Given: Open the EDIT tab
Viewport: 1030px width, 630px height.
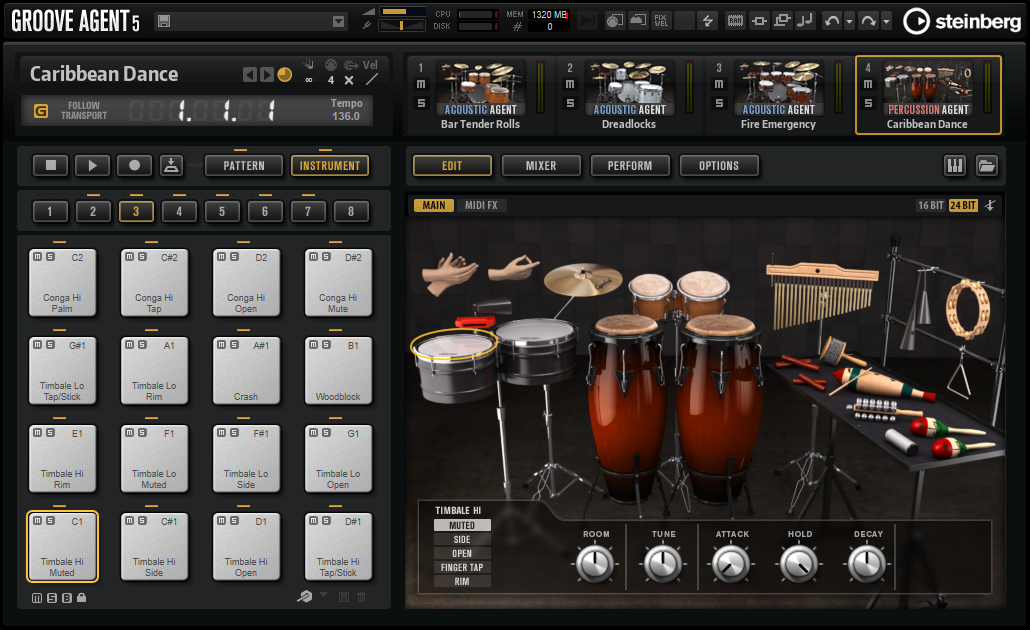Looking at the screenshot, I should click(x=452, y=166).
